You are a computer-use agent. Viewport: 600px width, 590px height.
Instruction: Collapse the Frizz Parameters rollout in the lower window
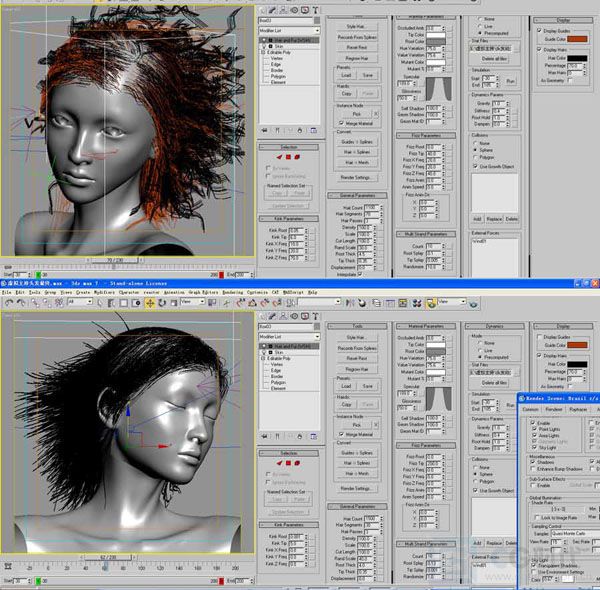click(426, 445)
